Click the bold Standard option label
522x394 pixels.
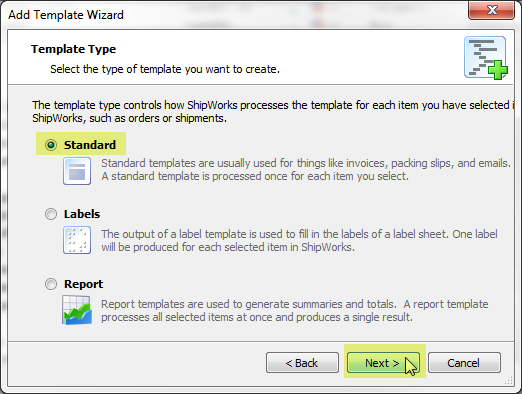[90, 145]
